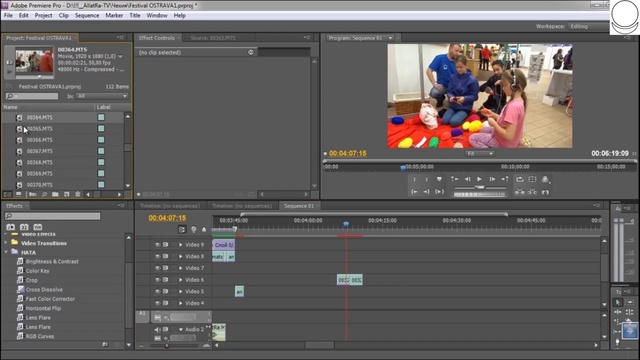Toggle Loop playback in Program monitor
The height and width of the screenshot is (360, 640).
[520, 179]
